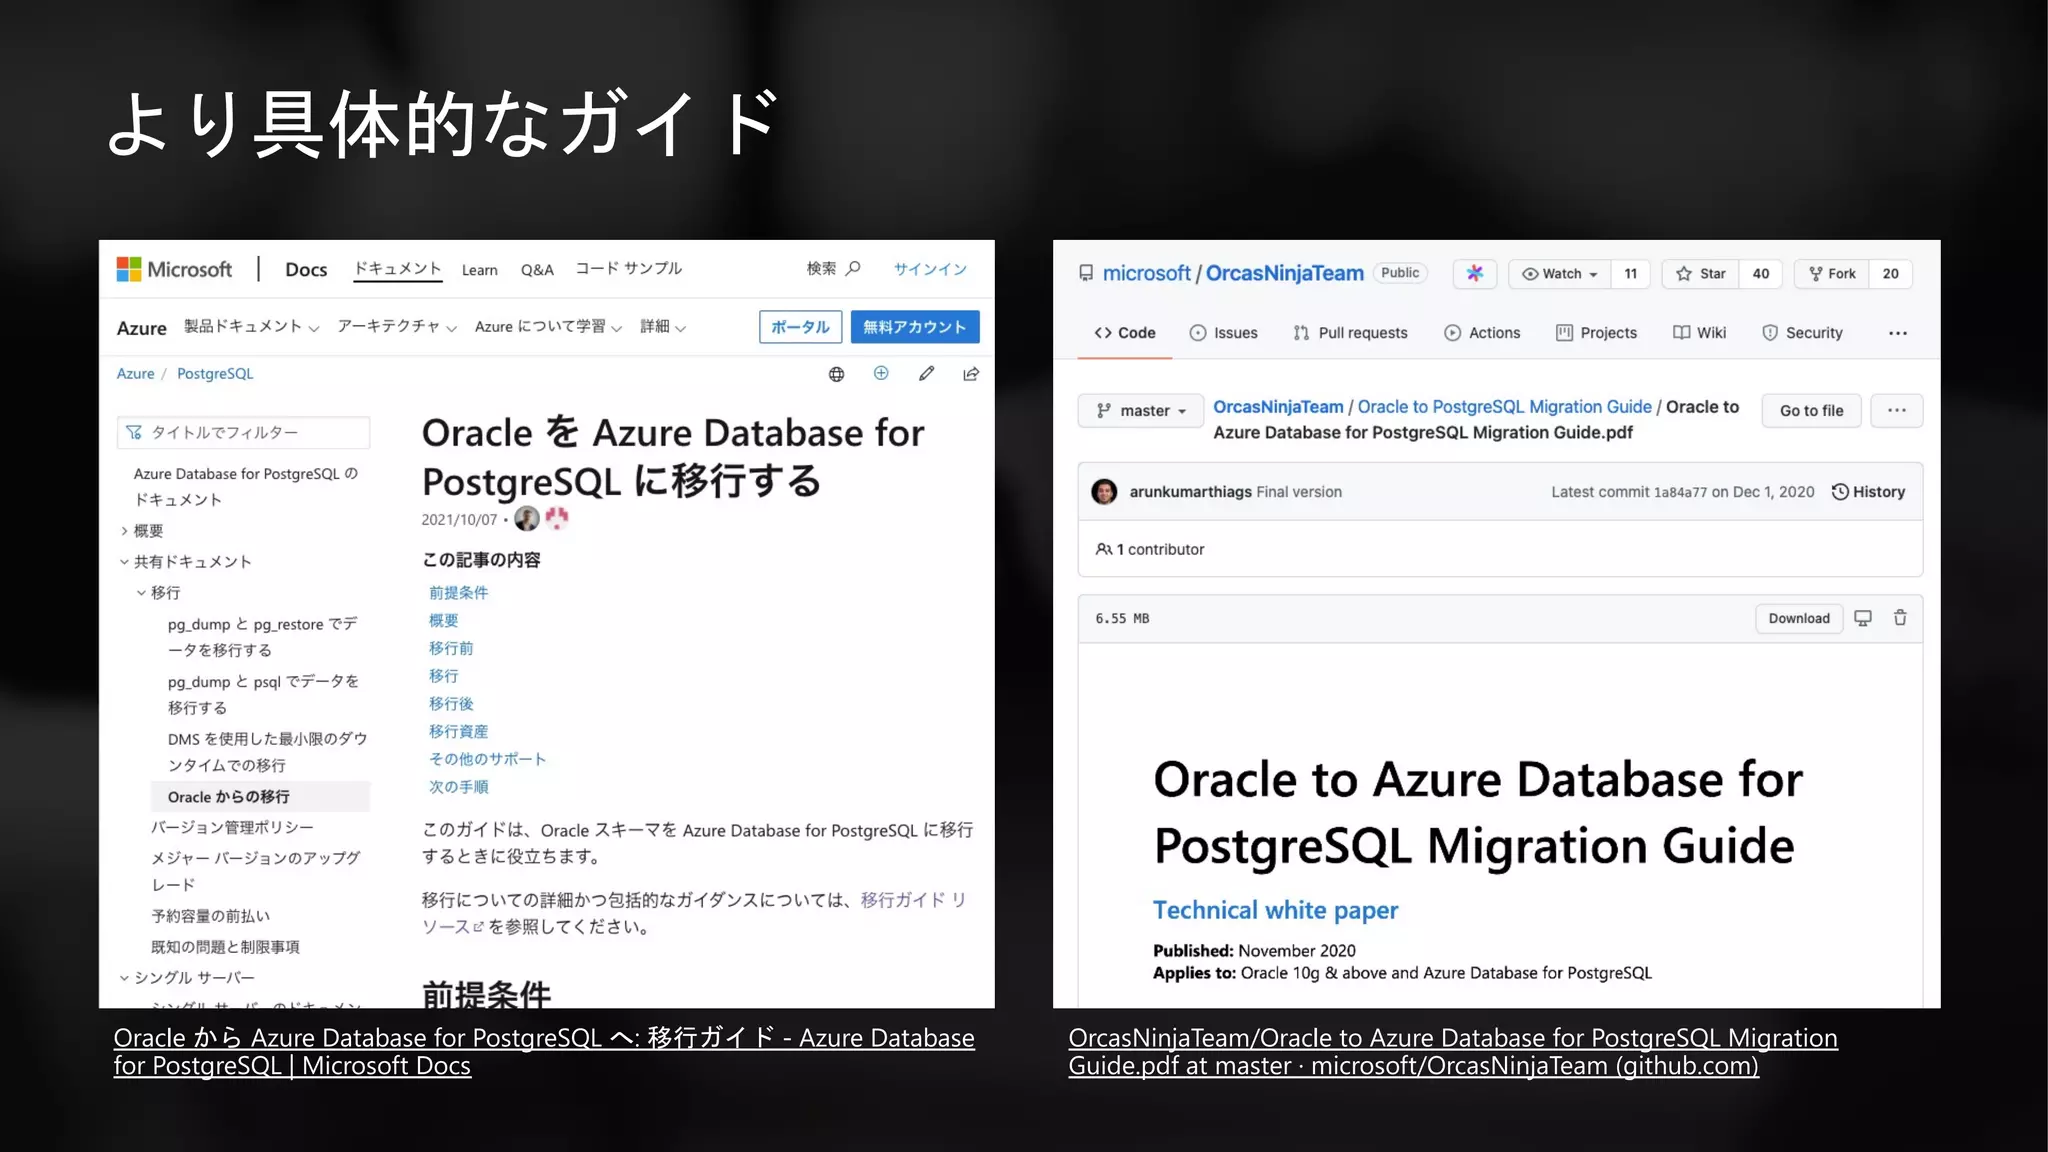Click the 前提条件 contents link
This screenshot has height=1152, width=2048.
(458, 593)
